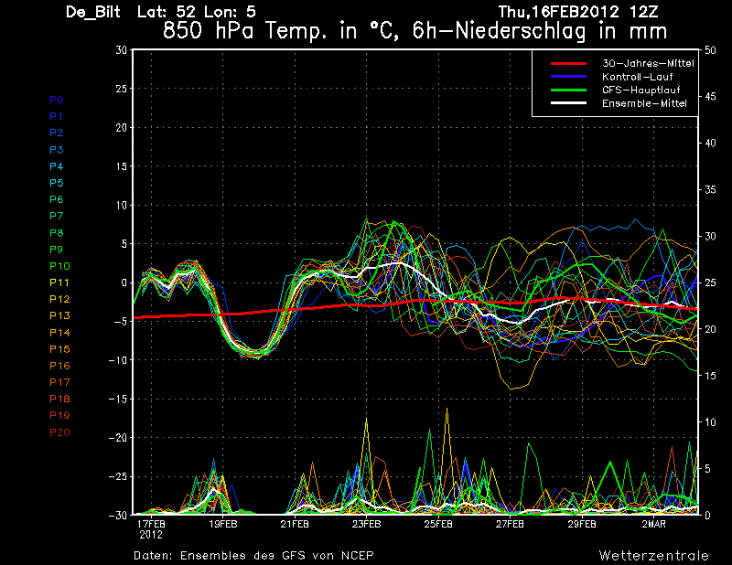Screen dimensions: 732x565
Task: Click the P10 member label
Action: point(60,266)
